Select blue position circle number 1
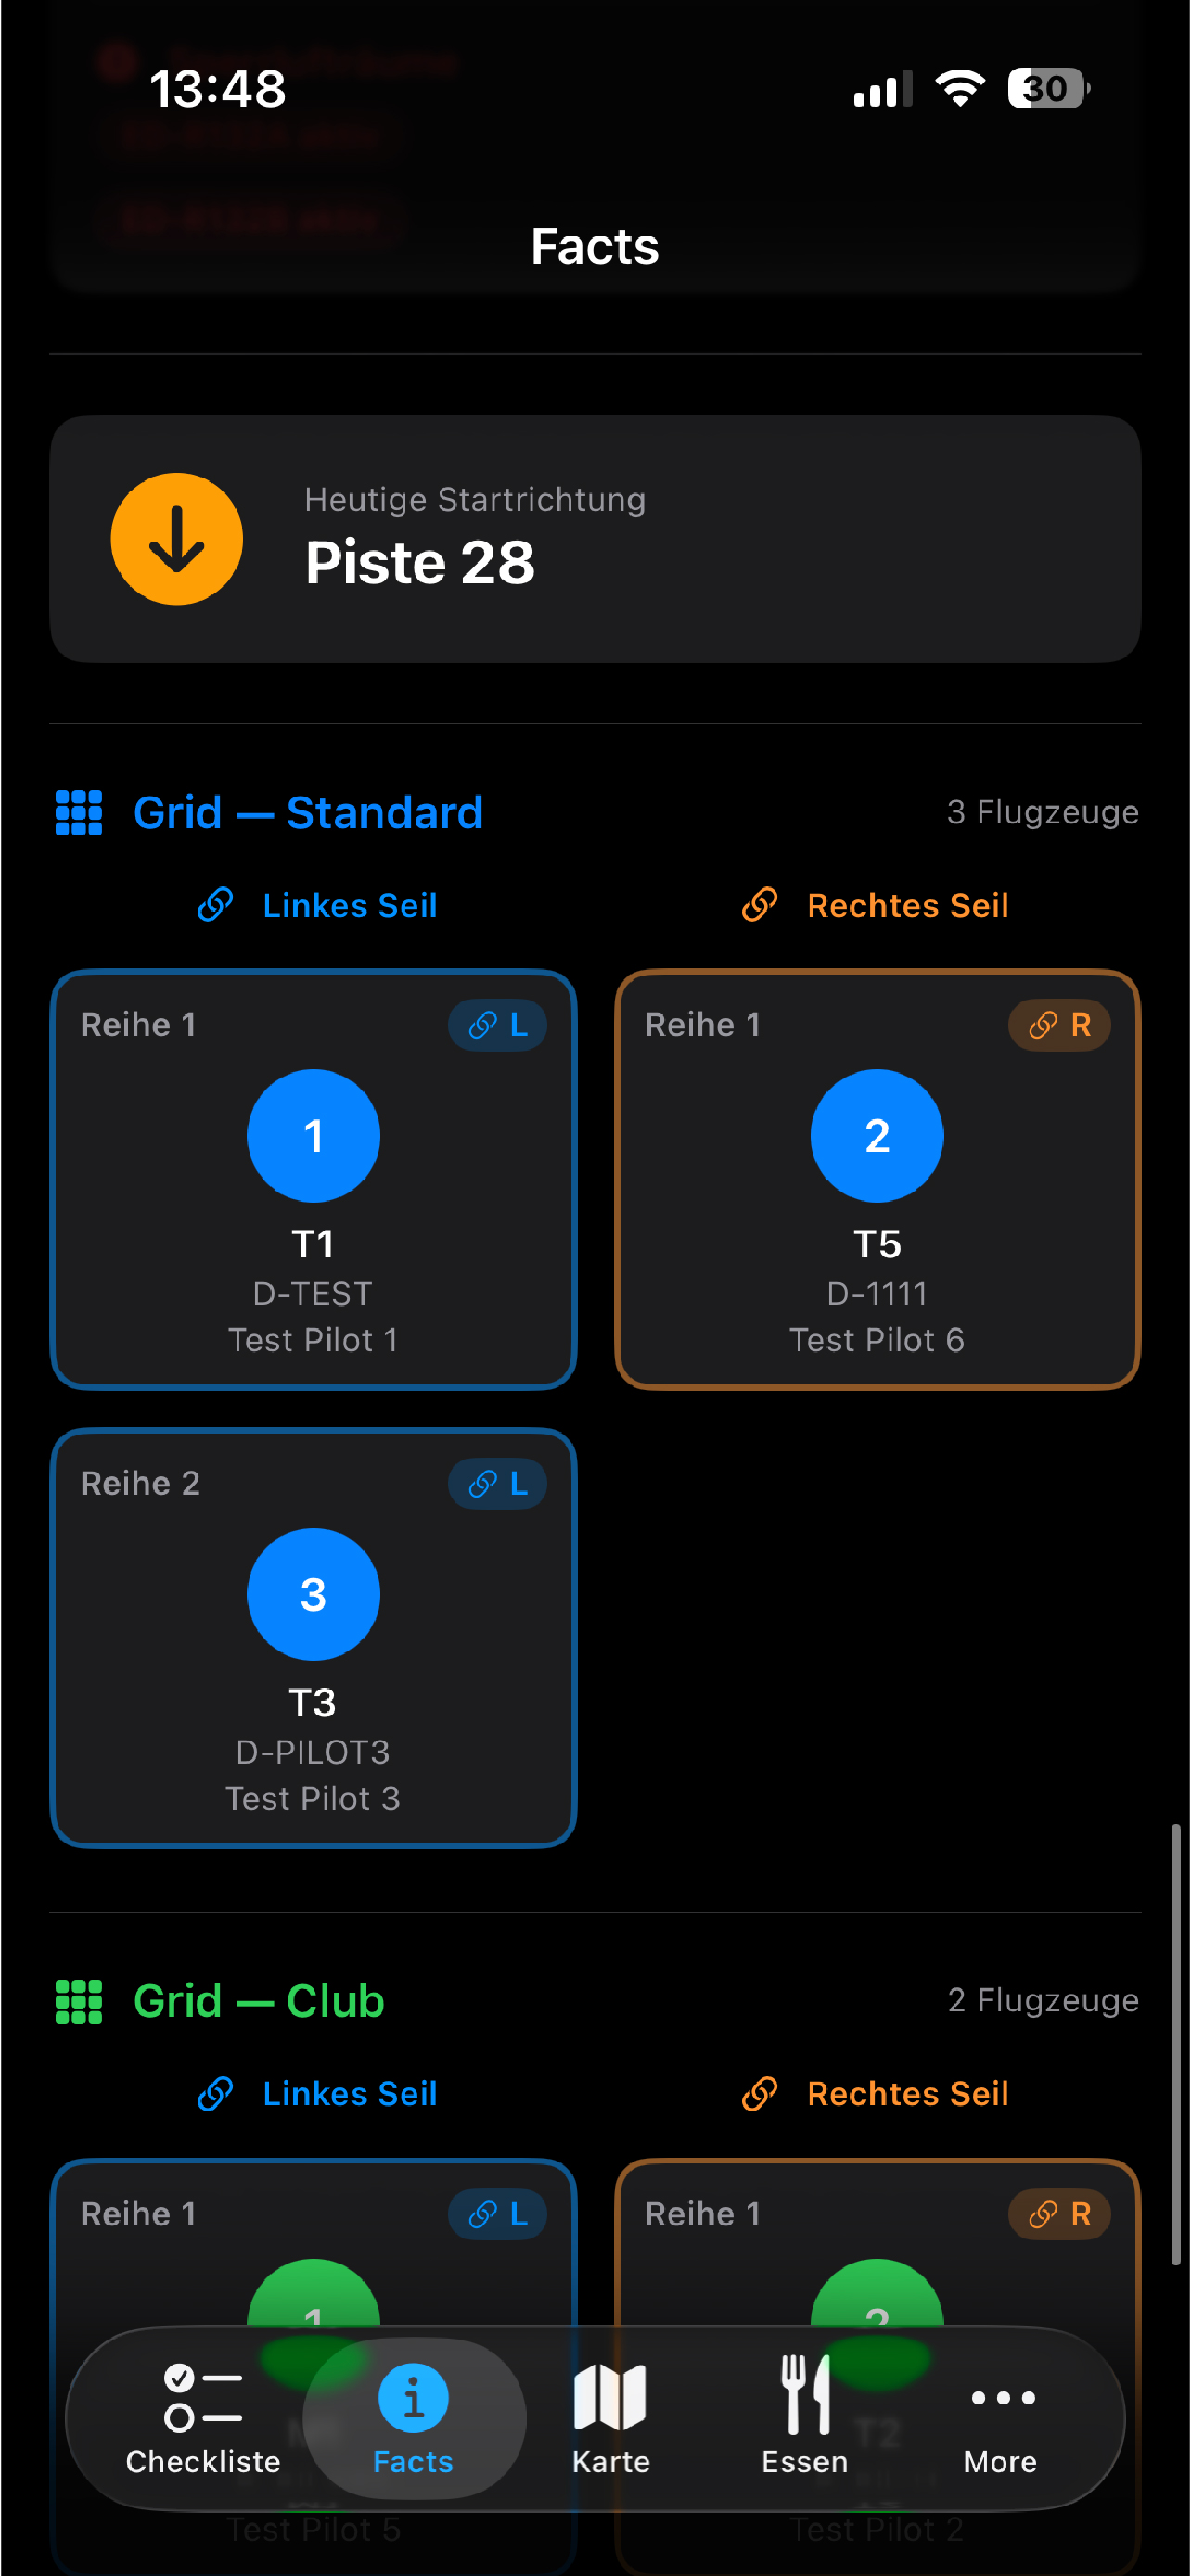1191x2576 pixels. pos(313,1136)
